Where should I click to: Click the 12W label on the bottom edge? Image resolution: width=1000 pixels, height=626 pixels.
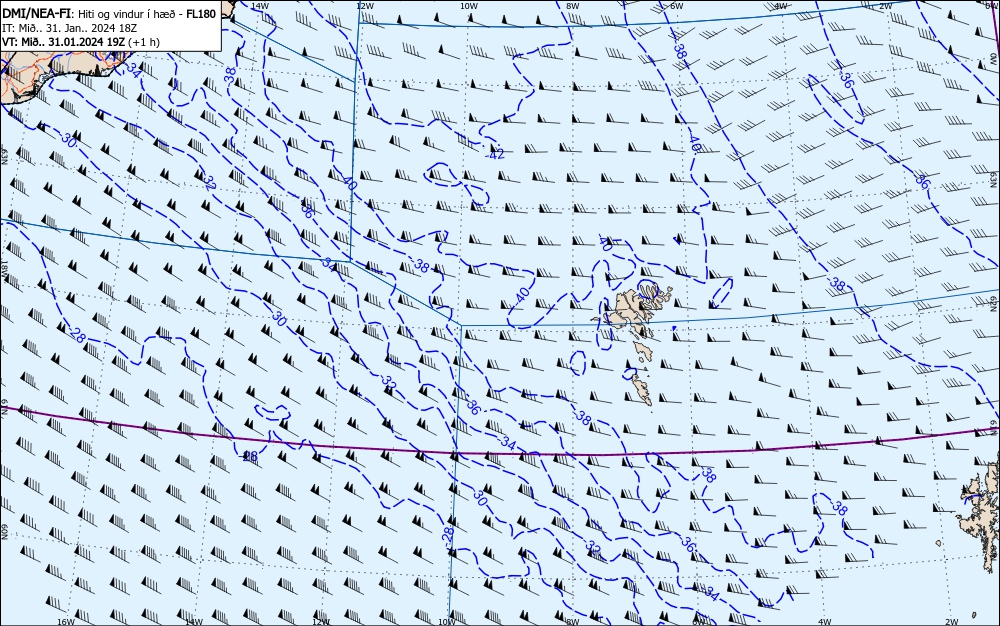321,622
